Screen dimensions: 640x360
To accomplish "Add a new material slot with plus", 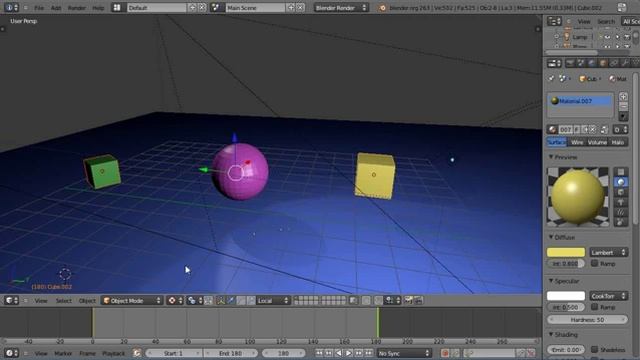I will [x=623, y=97].
